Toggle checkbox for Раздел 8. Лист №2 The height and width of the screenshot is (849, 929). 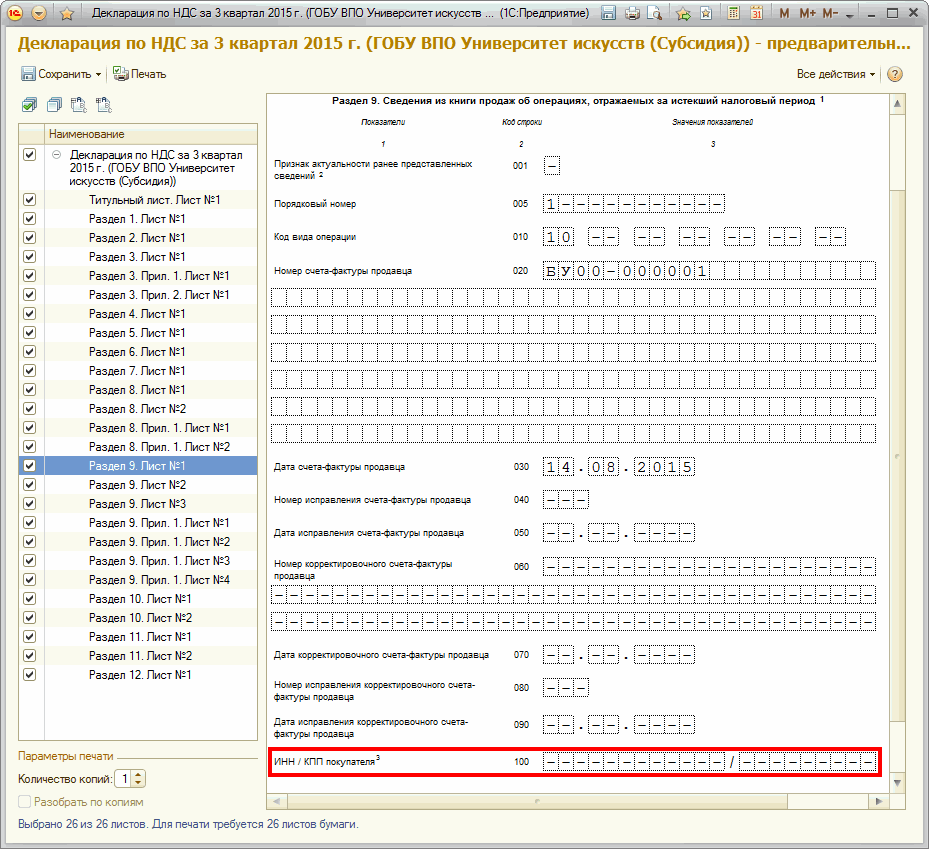coord(29,409)
